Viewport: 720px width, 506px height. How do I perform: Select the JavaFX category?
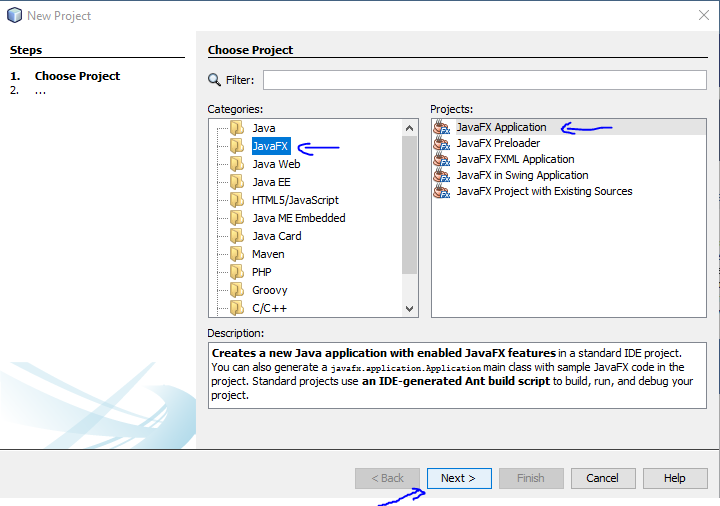pos(271,146)
